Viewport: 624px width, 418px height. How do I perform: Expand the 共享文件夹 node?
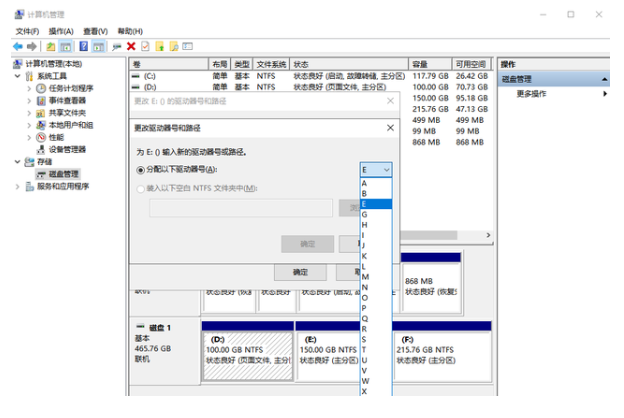(x=29, y=113)
